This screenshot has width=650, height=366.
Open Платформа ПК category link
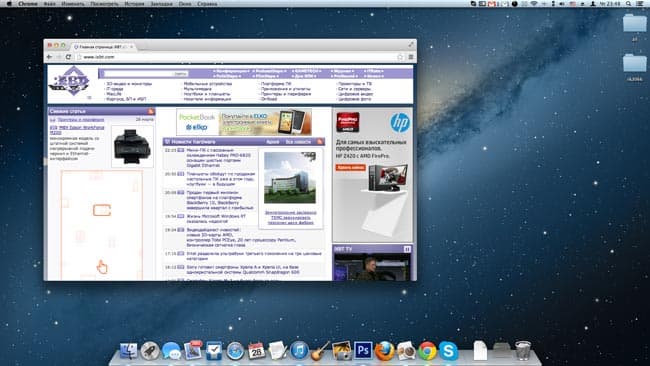tap(276, 84)
